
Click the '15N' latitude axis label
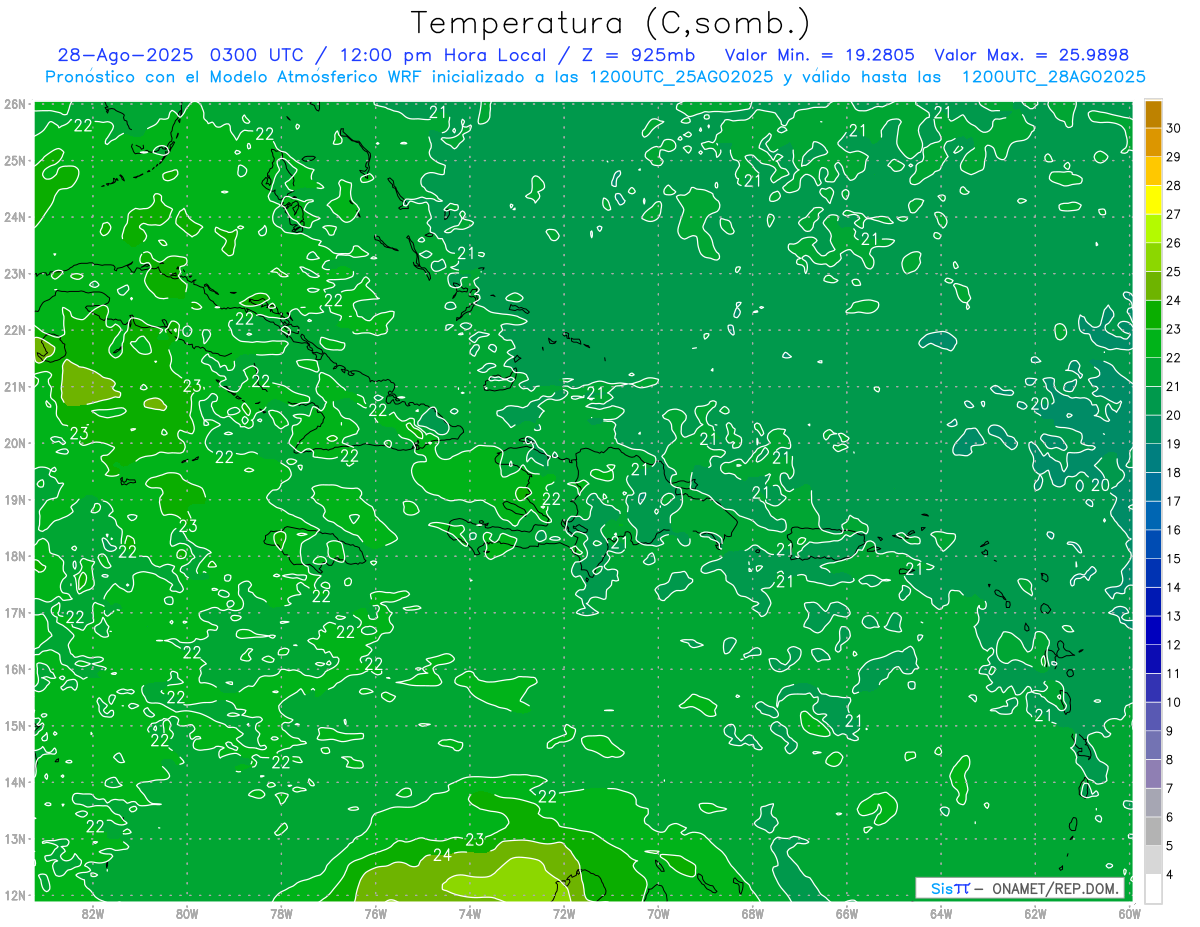coord(15,726)
